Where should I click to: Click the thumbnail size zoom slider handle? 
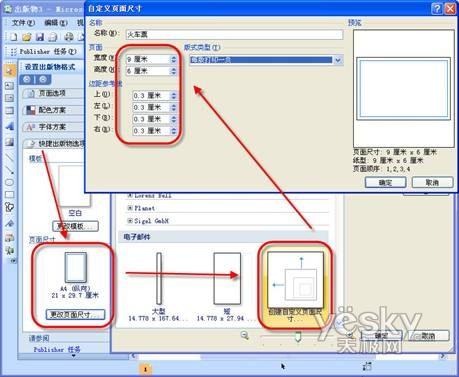[x=298, y=336]
